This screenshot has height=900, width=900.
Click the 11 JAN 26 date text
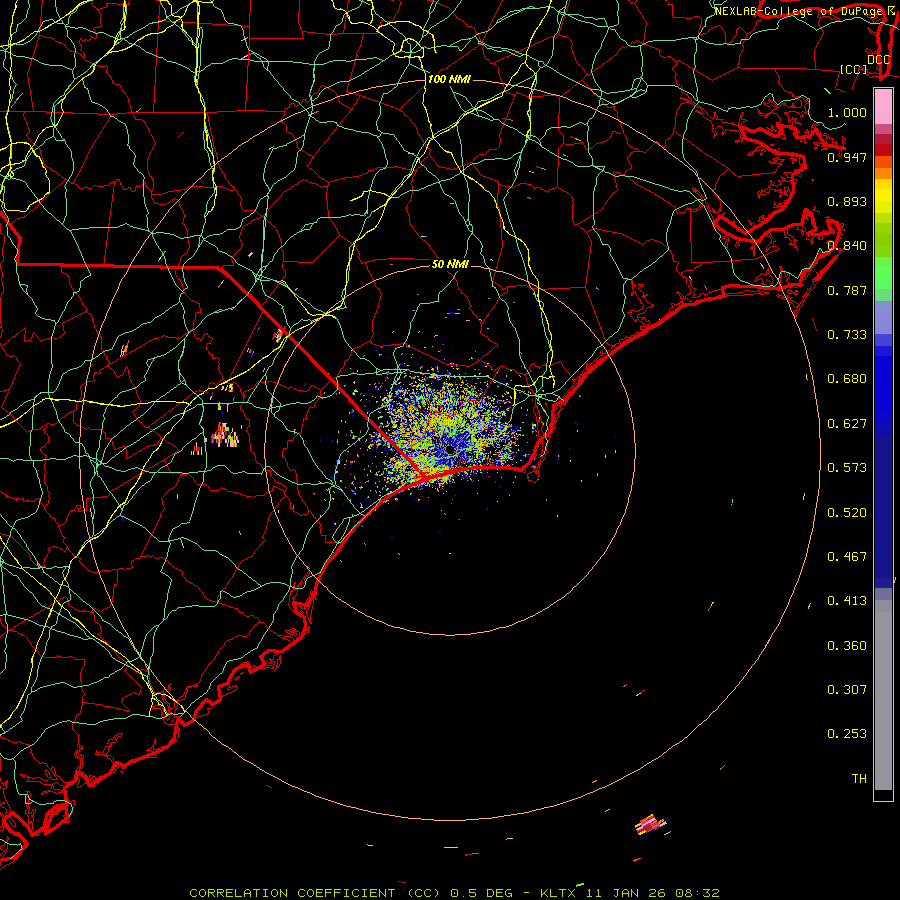pyautogui.click(x=626, y=893)
